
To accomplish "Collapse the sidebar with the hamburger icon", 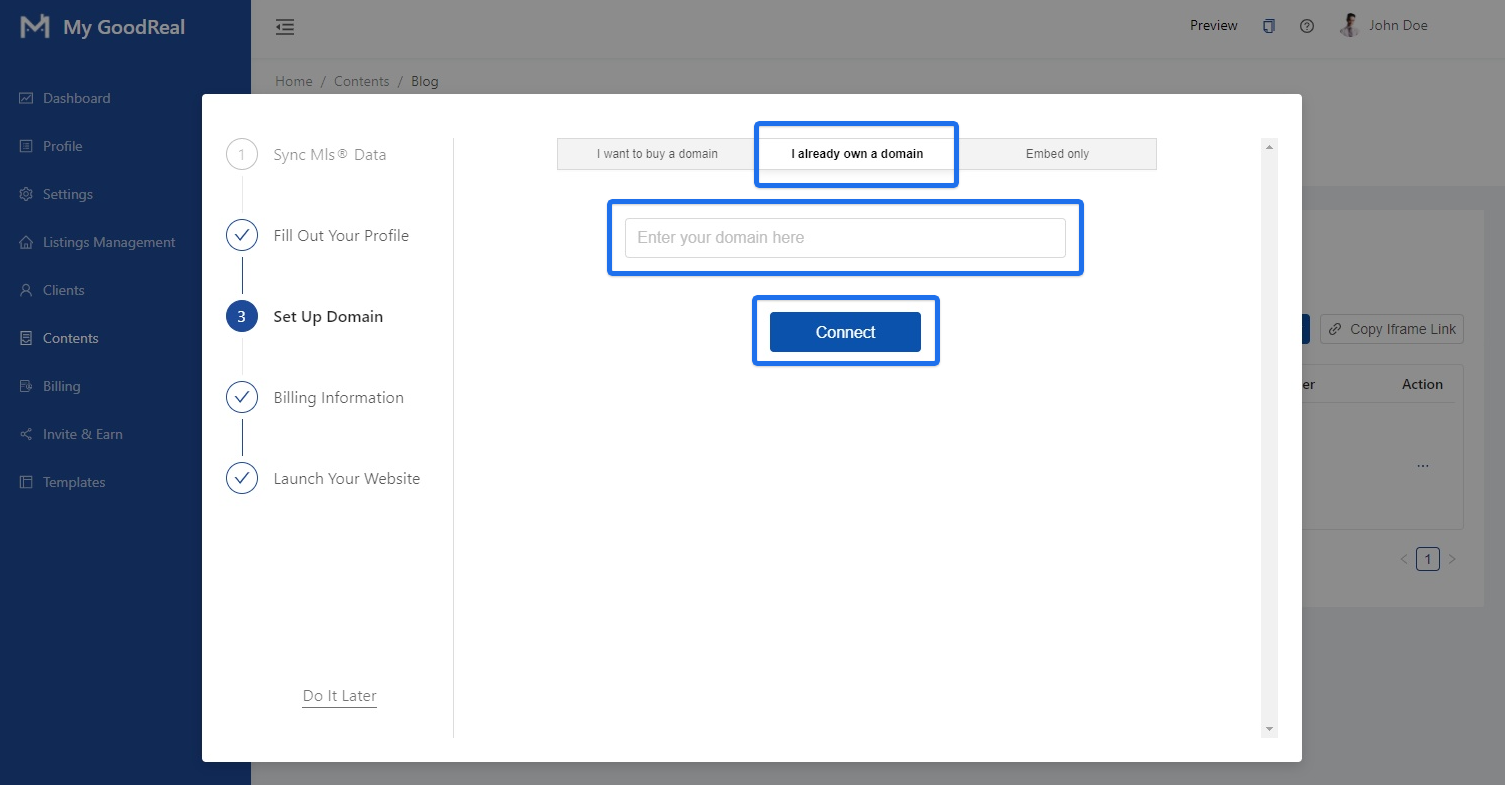I will [285, 27].
